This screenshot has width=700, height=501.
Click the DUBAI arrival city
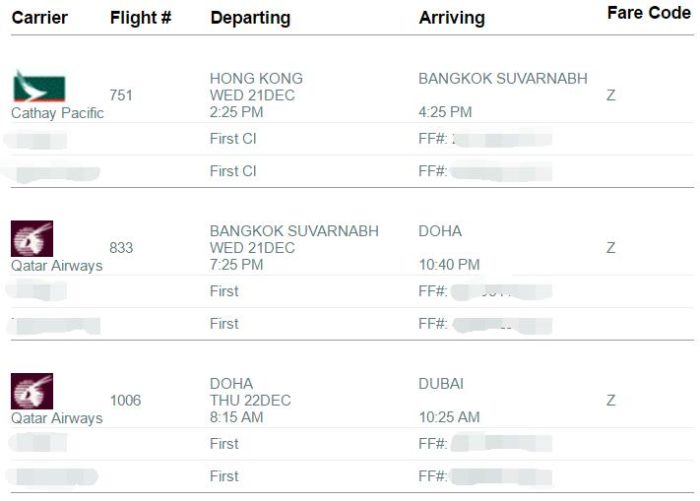[441, 384]
